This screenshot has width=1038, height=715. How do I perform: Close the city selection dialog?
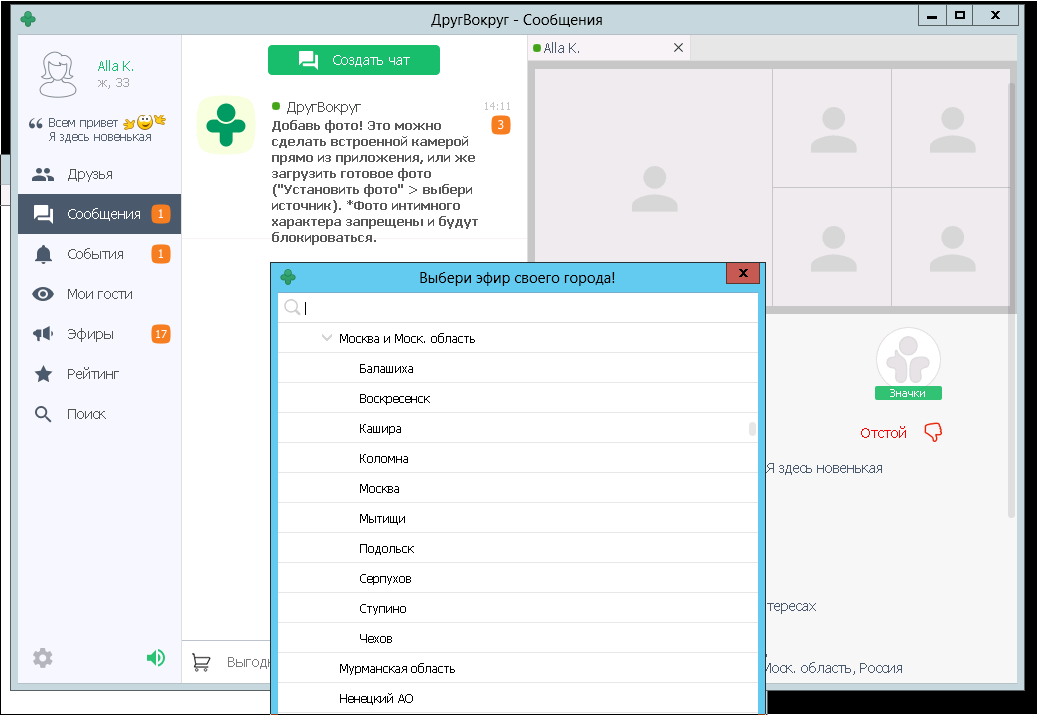tap(743, 273)
